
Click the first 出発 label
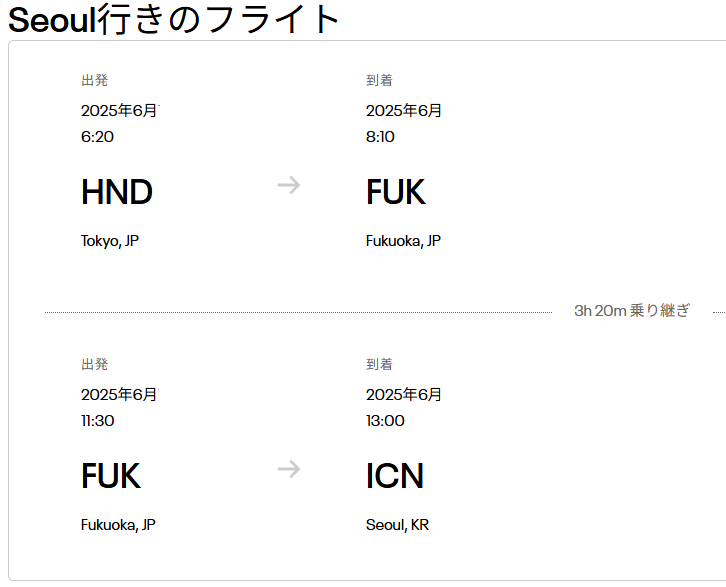(94, 80)
